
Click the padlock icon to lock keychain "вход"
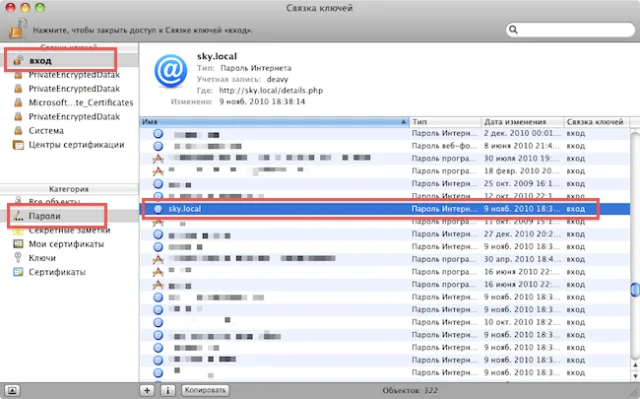point(18,29)
